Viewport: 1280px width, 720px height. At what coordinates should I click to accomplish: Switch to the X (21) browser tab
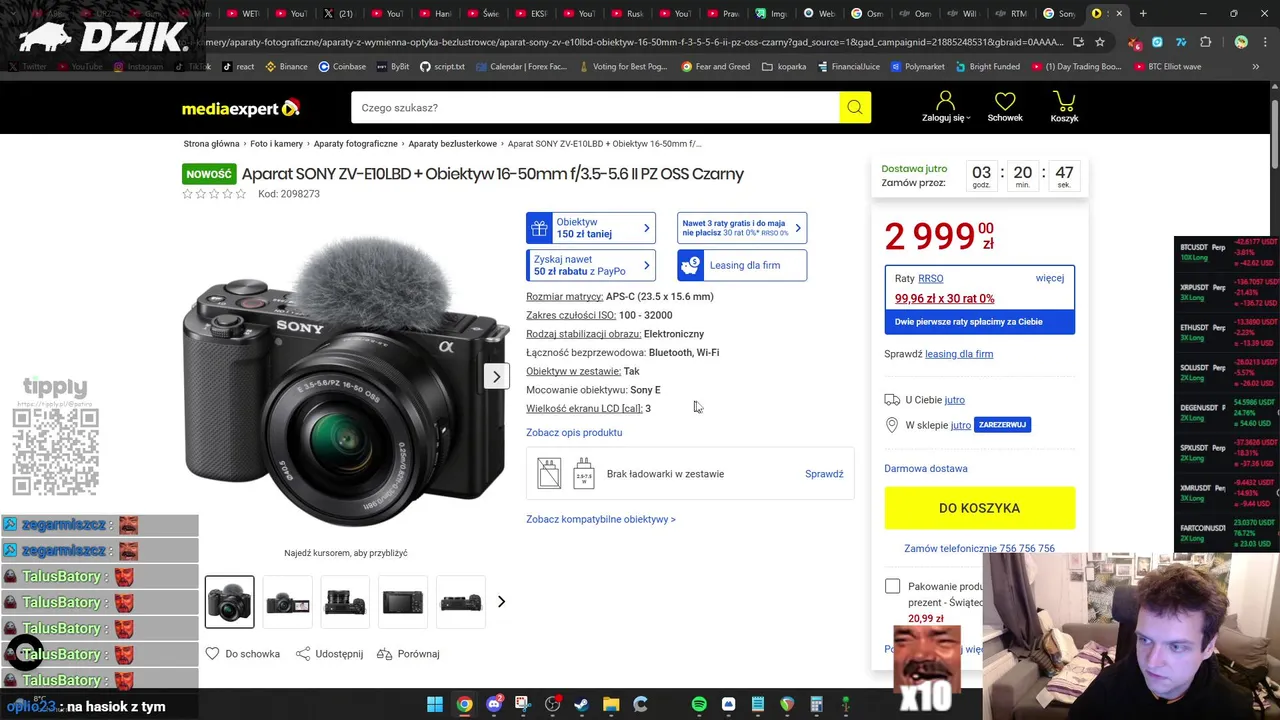[x=338, y=13]
